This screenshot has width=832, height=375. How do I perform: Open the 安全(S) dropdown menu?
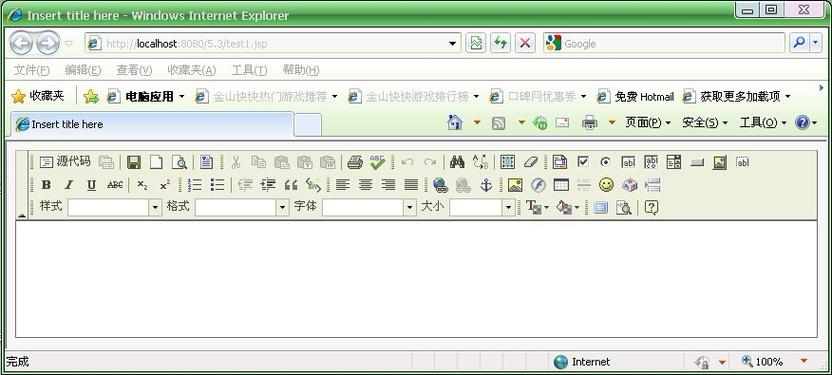pos(705,123)
